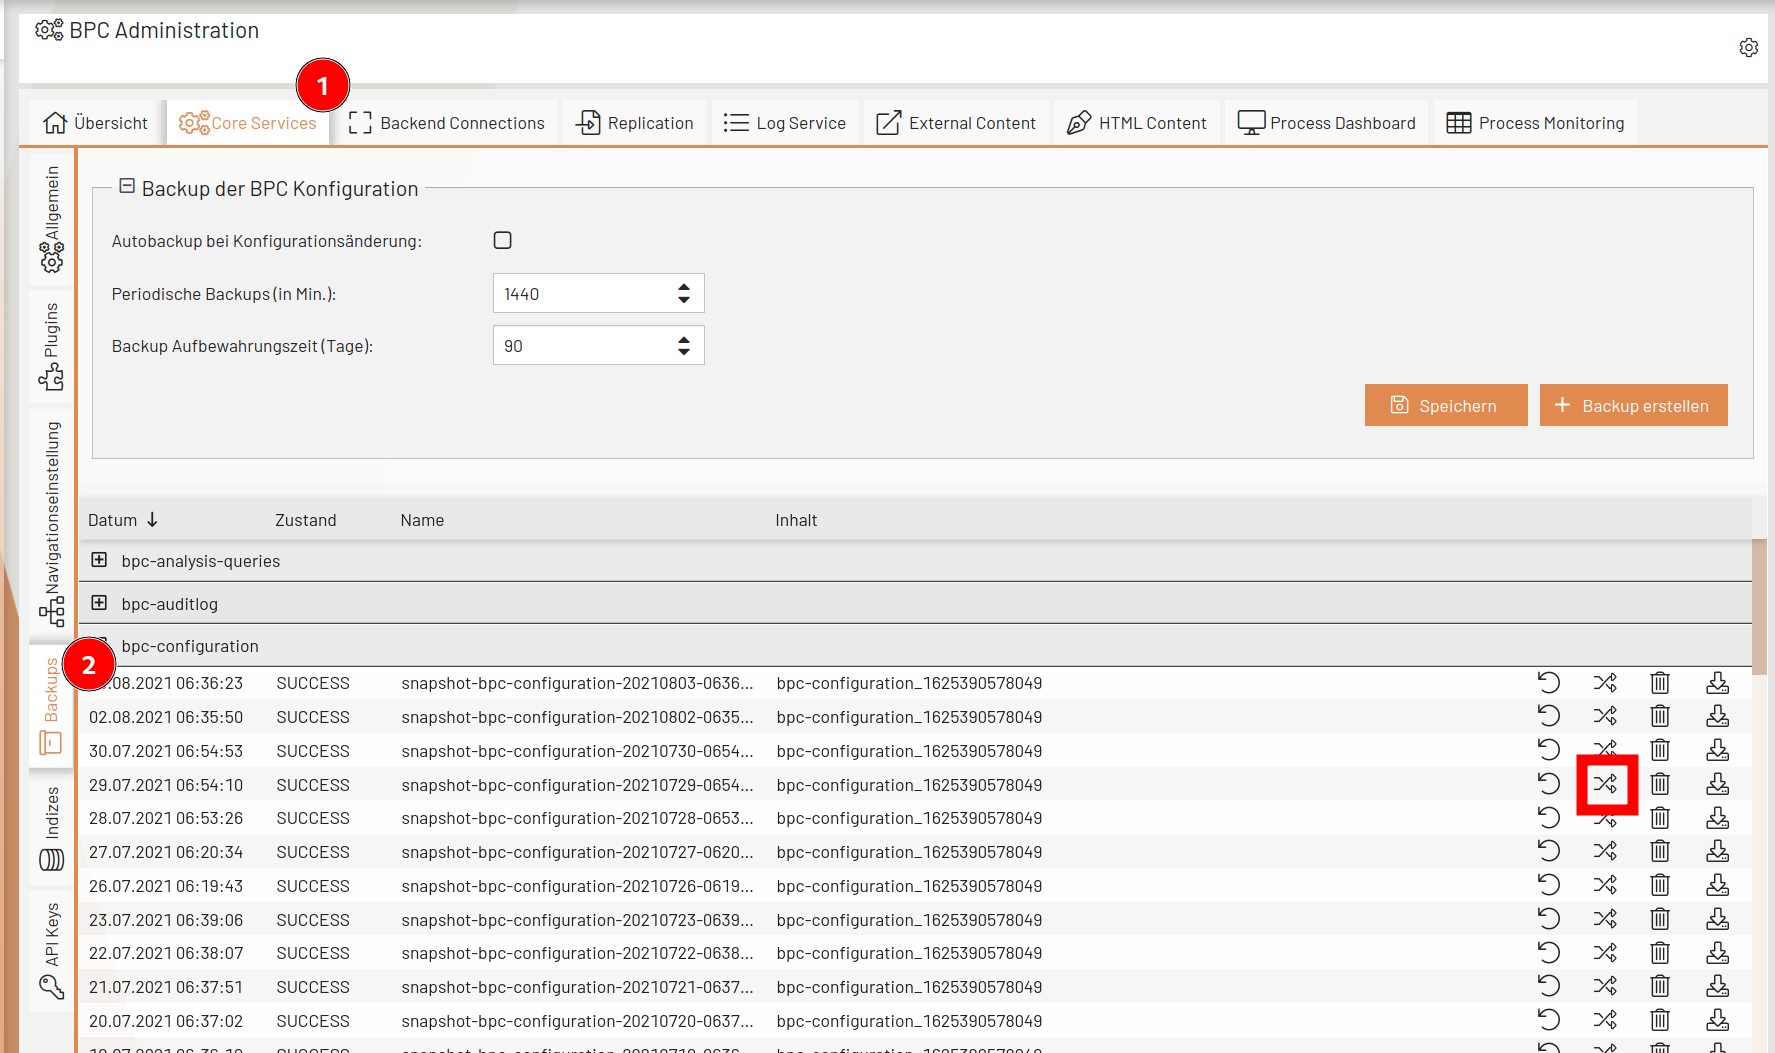
Task: Click the Speichern button
Action: [x=1445, y=405]
